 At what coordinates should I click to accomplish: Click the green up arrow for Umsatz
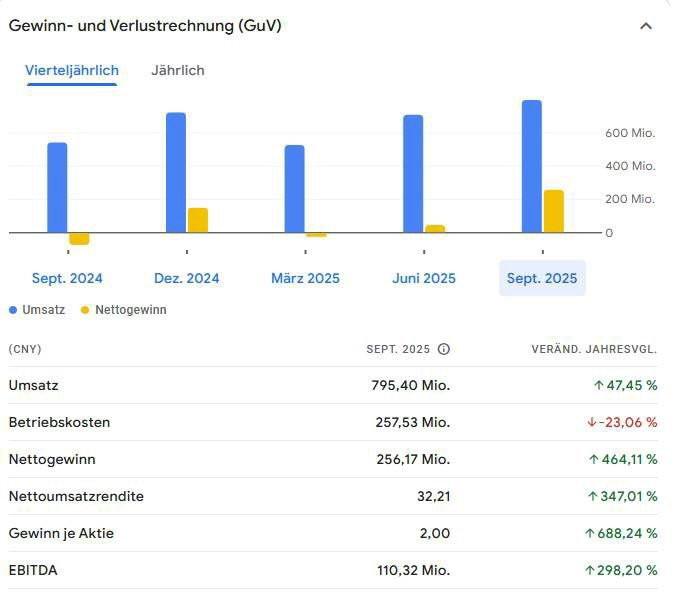(598, 385)
